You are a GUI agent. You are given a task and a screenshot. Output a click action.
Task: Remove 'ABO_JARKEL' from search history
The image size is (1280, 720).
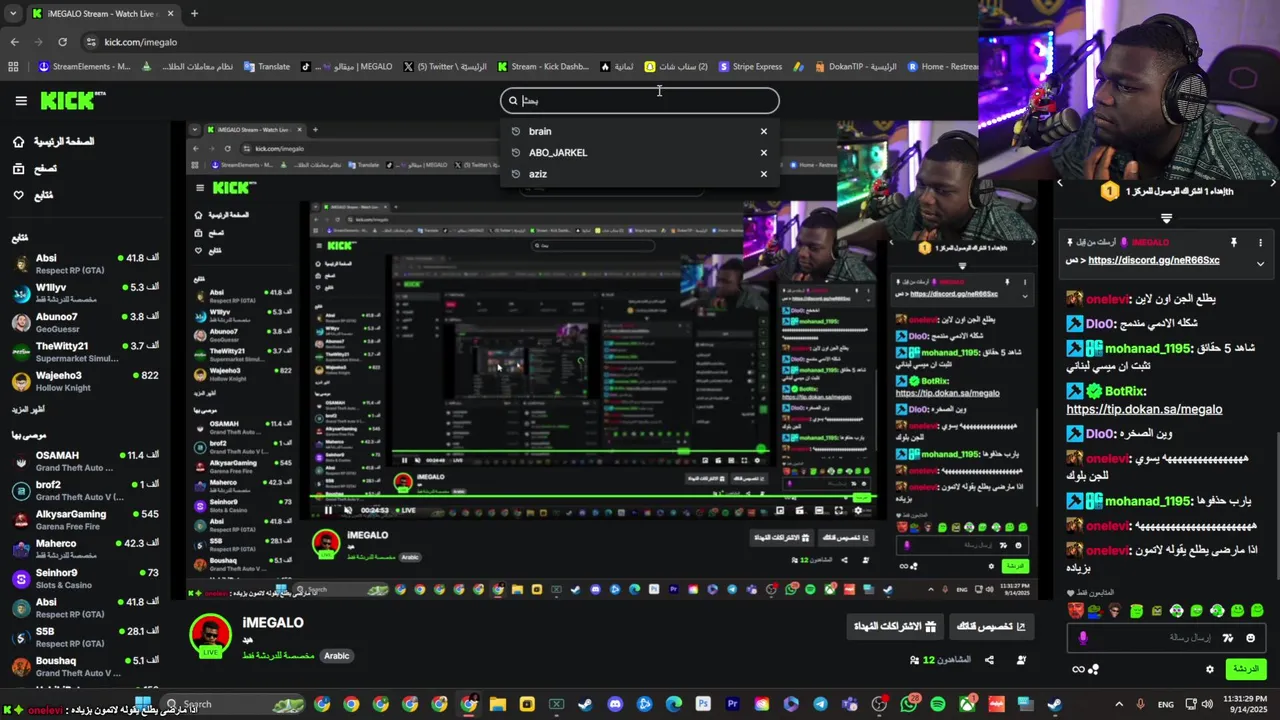coord(764,152)
